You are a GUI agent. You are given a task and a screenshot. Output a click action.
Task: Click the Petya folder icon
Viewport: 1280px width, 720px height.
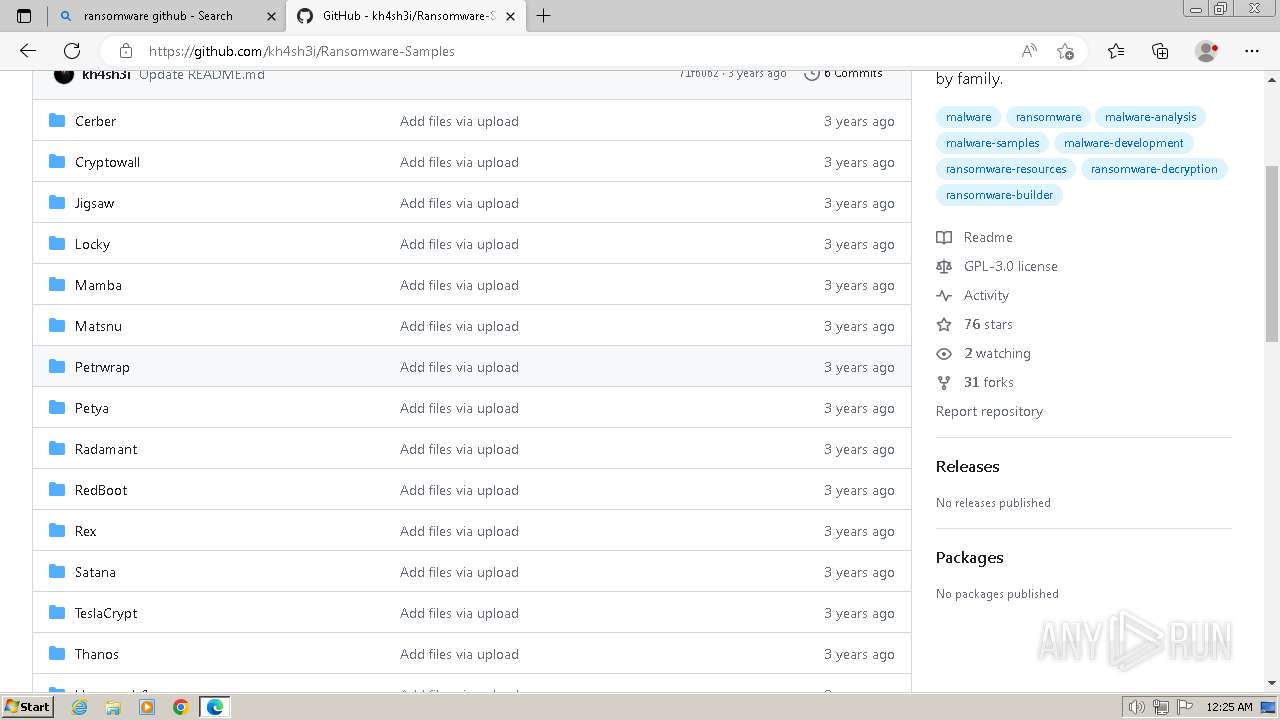(57, 408)
